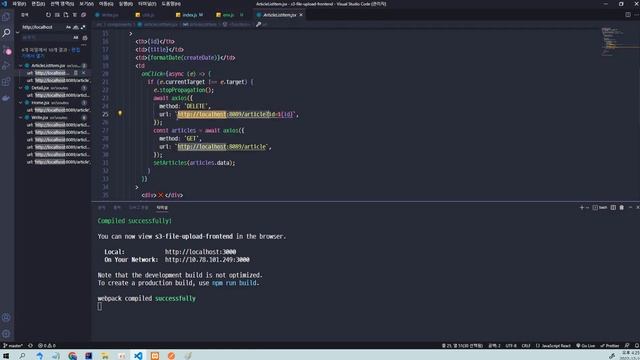Toggle Match Whole Word in search box

click(76, 27)
